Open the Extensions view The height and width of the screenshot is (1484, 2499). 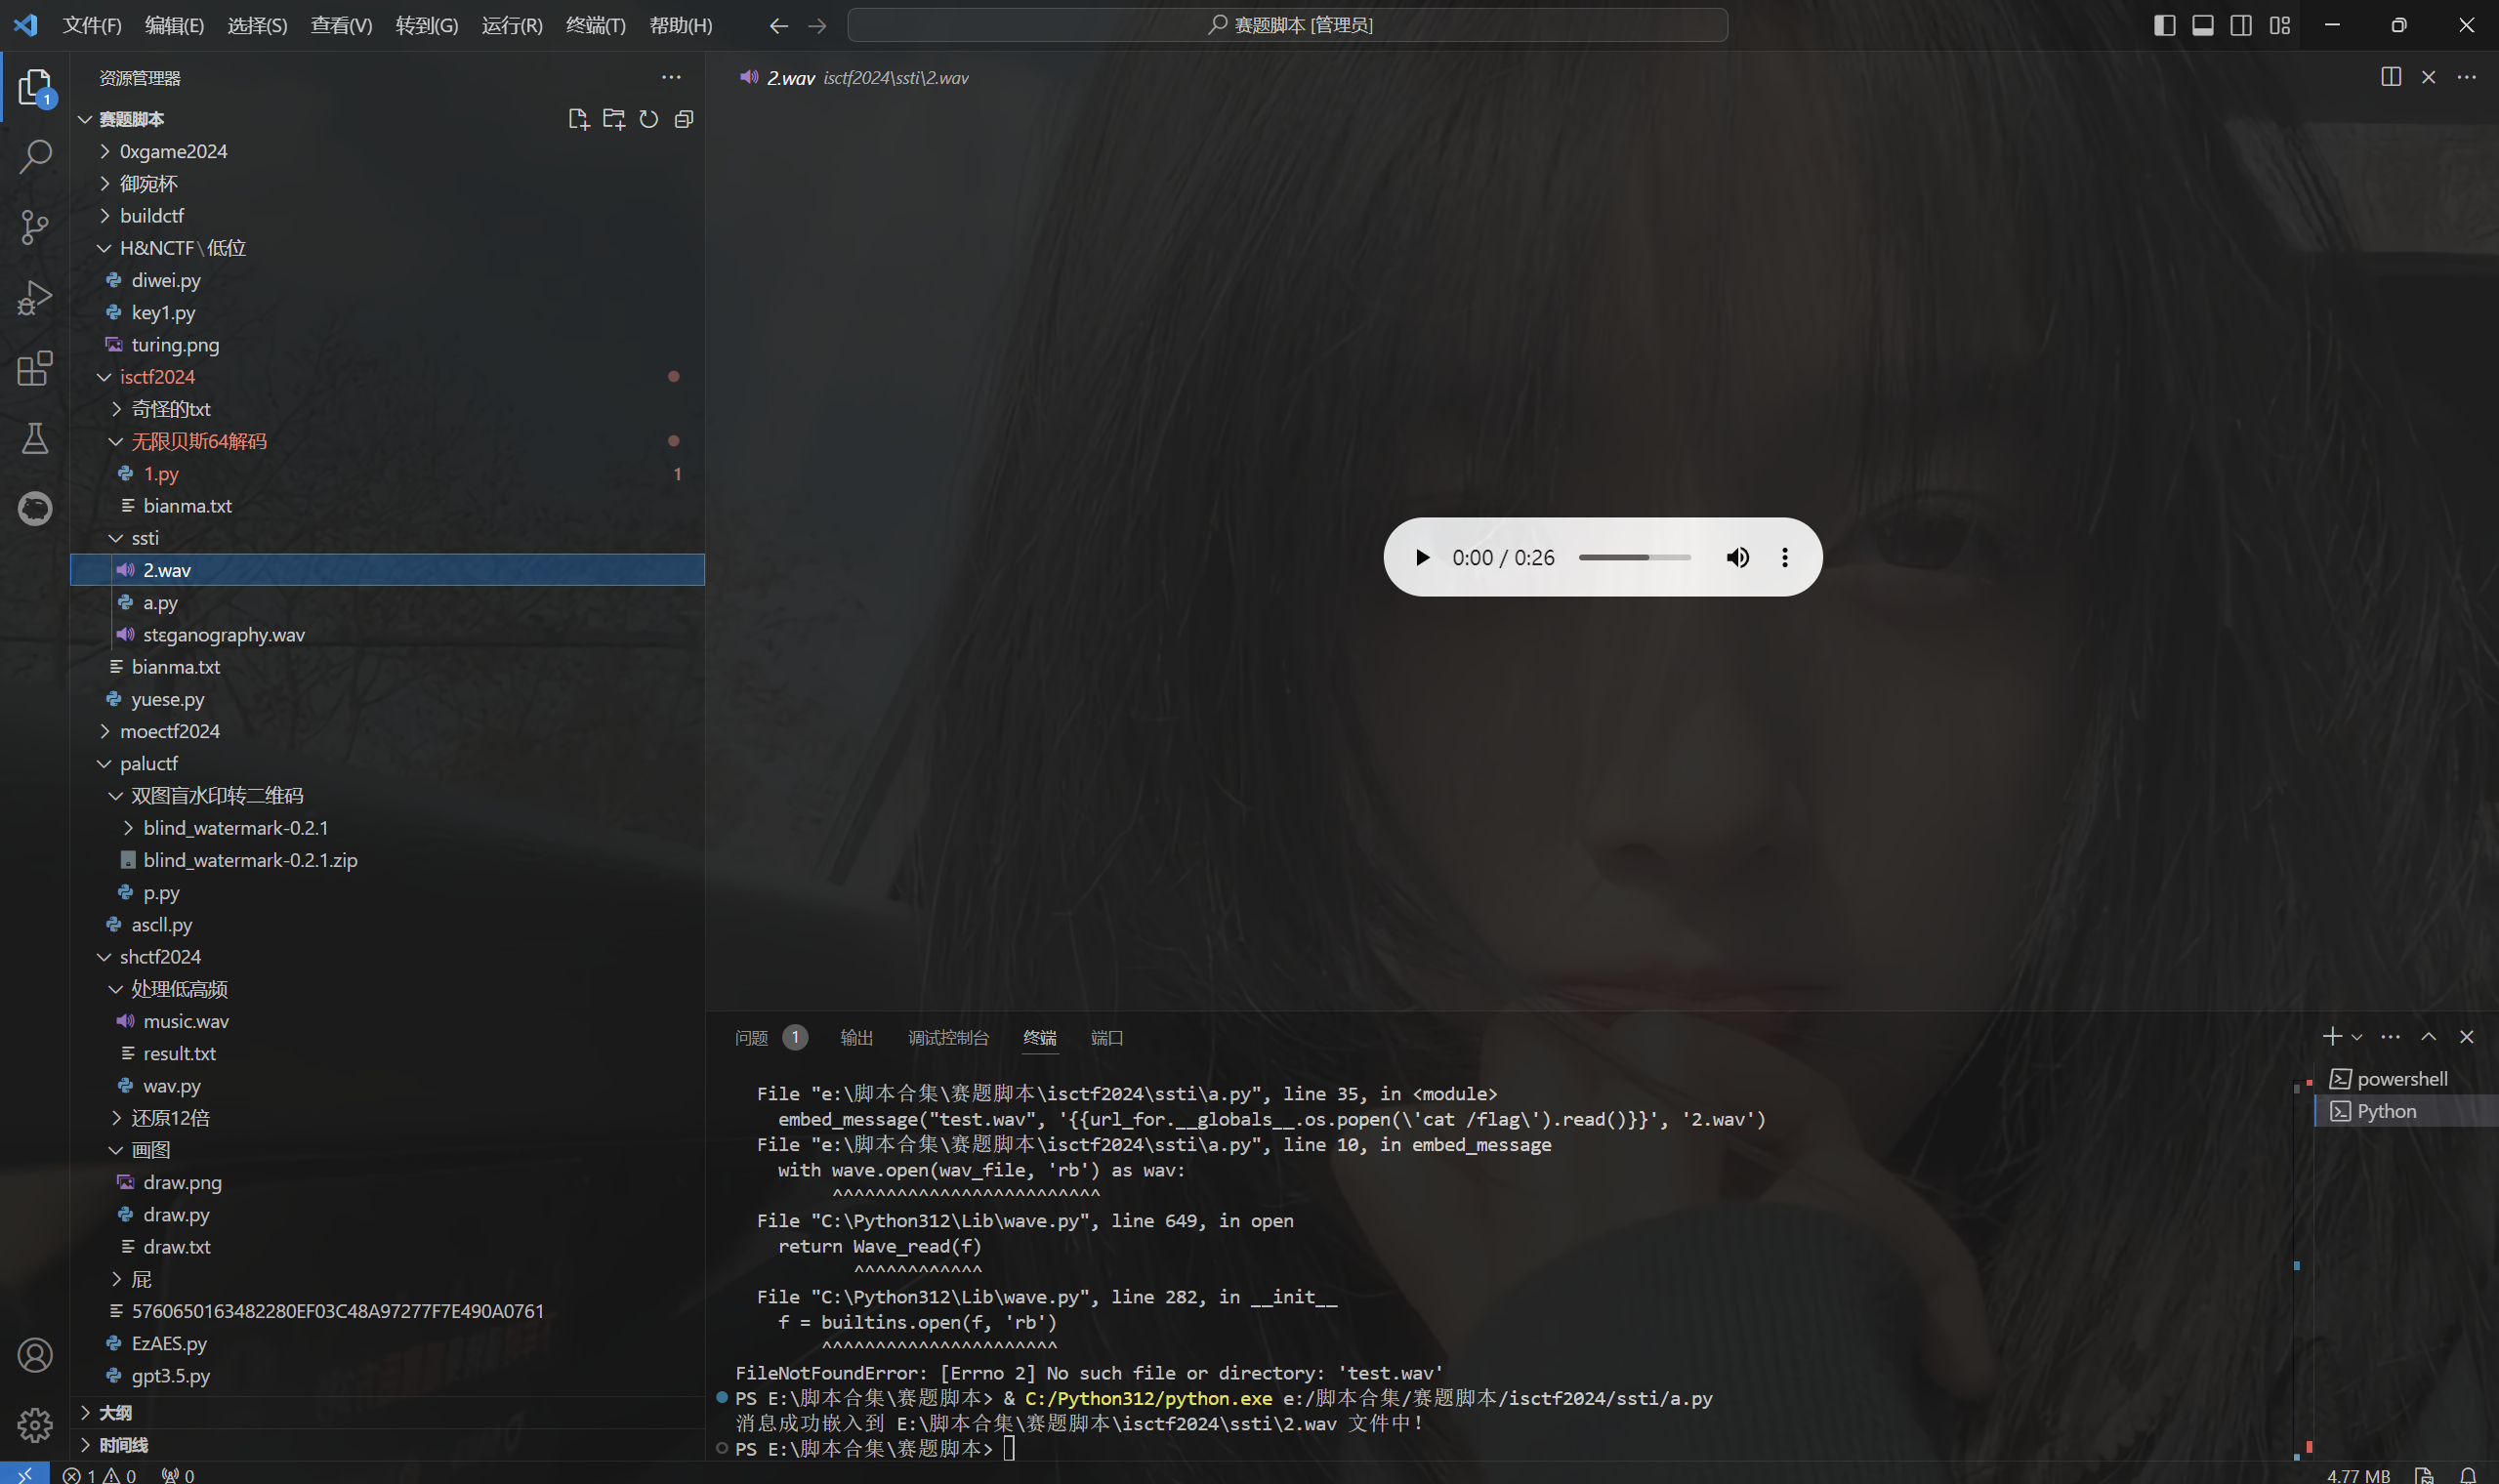click(35, 368)
